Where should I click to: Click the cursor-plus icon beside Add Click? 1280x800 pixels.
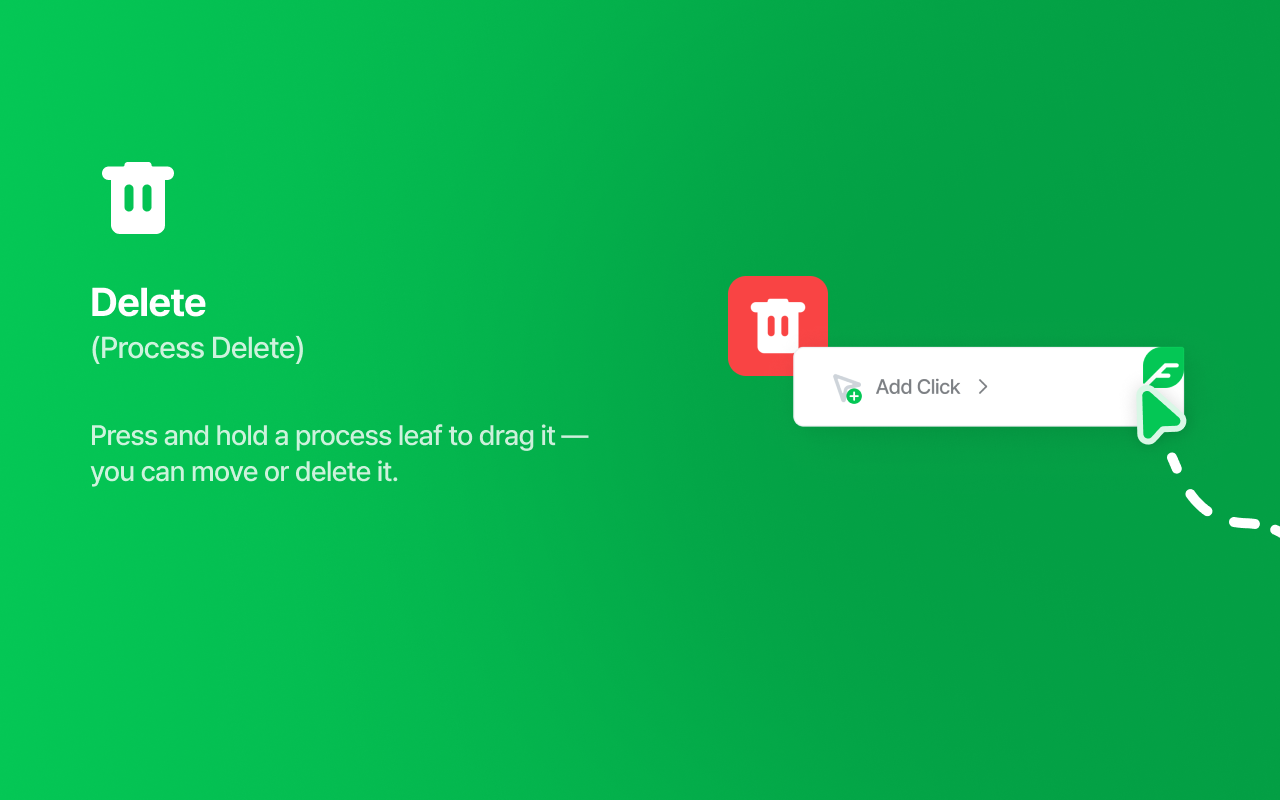click(x=847, y=388)
